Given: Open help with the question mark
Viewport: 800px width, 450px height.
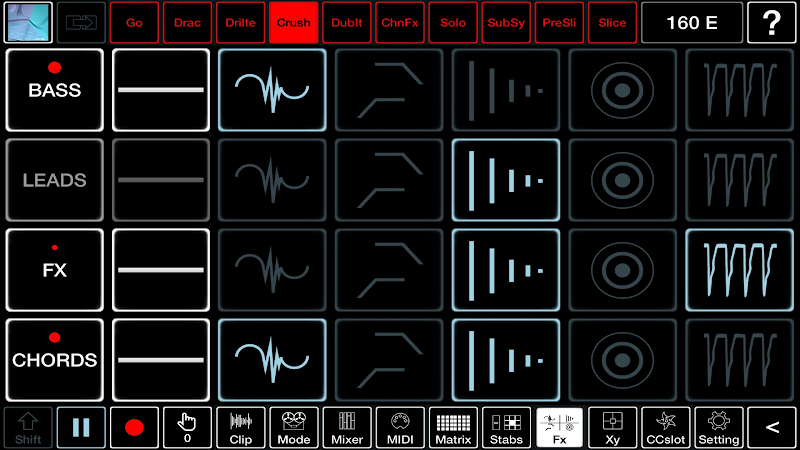Looking at the screenshot, I should coord(771,22).
